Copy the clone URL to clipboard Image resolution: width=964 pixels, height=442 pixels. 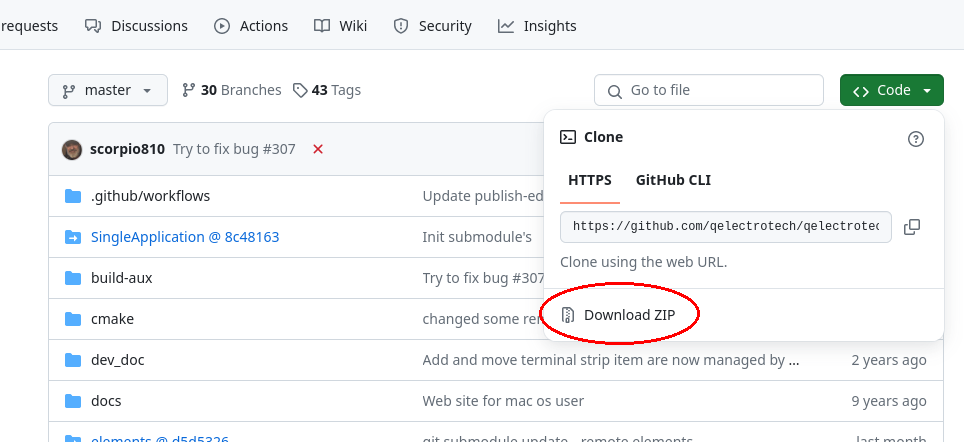tap(911, 227)
